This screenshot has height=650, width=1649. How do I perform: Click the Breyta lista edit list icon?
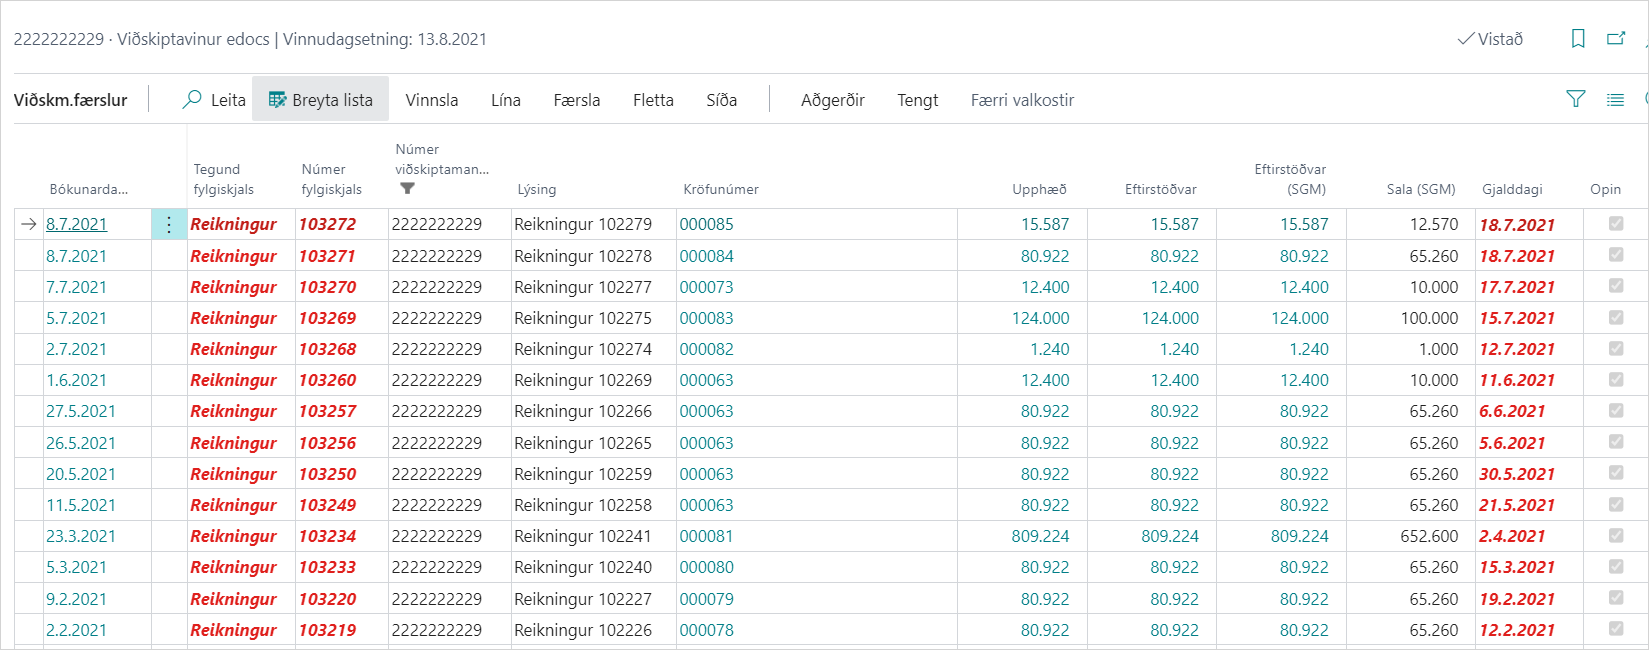(x=278, y=100)
